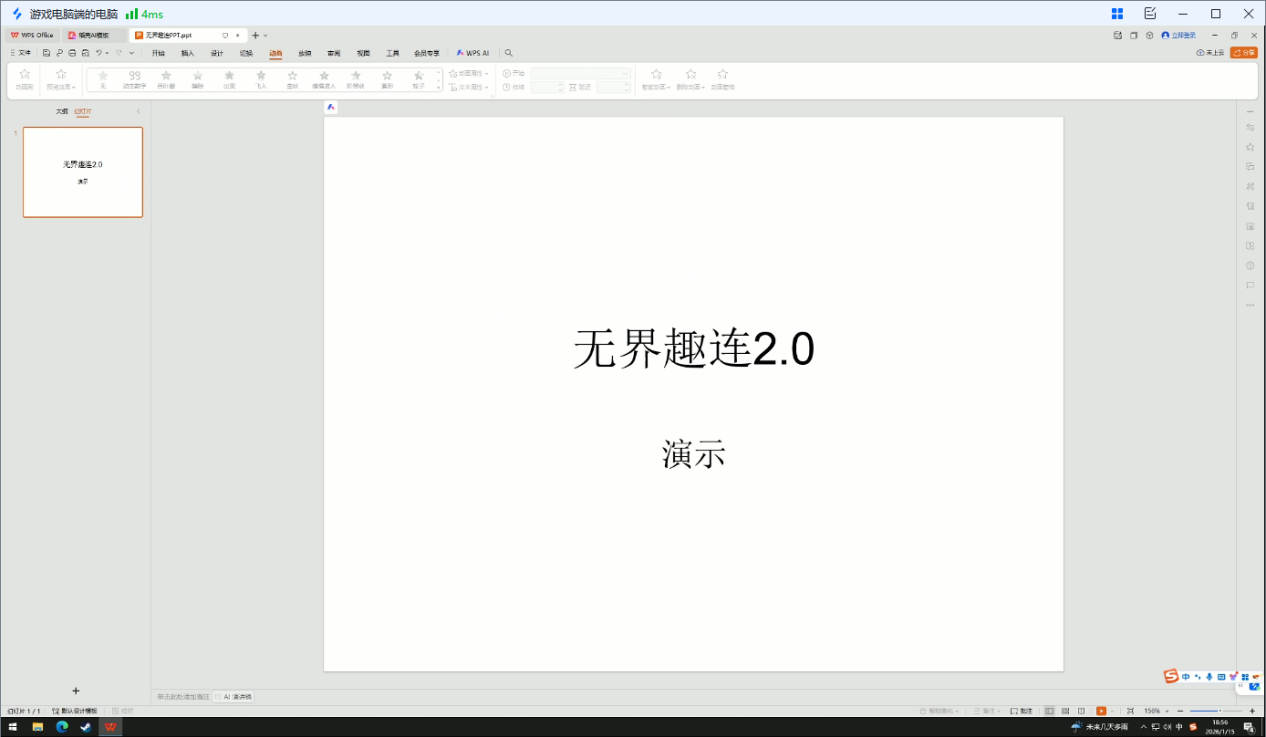
Task: Enable the 动态数字 animation
Action: [x=133, y=80]
